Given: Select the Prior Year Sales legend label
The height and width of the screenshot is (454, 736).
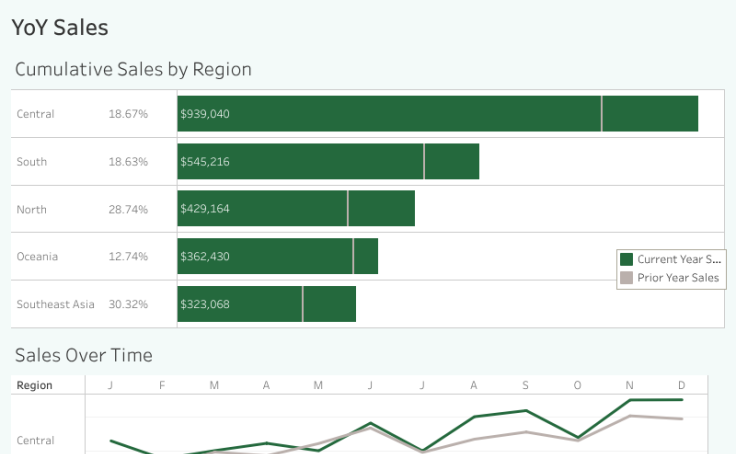Looking at the screenshot, I should click(678, 278).
